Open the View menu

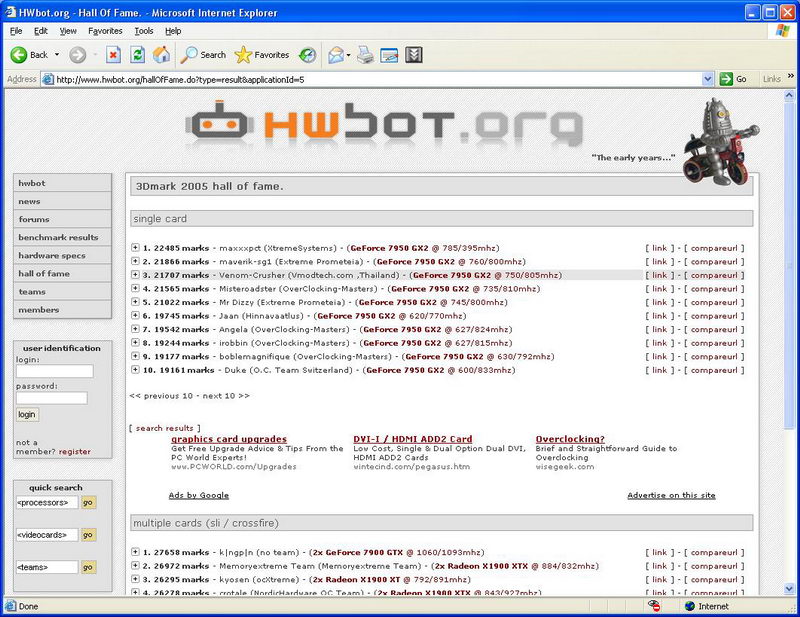pyautogui.click(x=68, y=31)
